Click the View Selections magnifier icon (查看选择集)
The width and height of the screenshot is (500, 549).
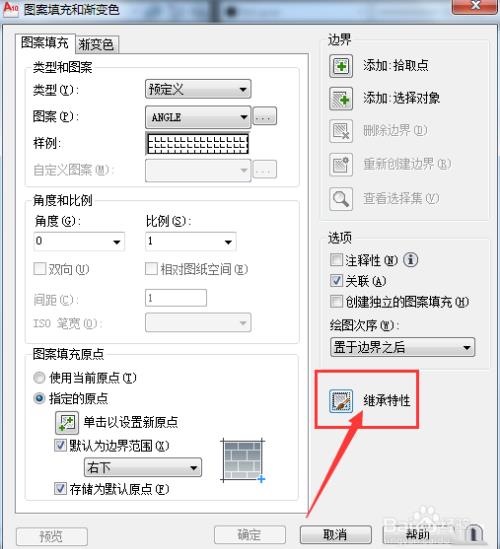[341, 199]
